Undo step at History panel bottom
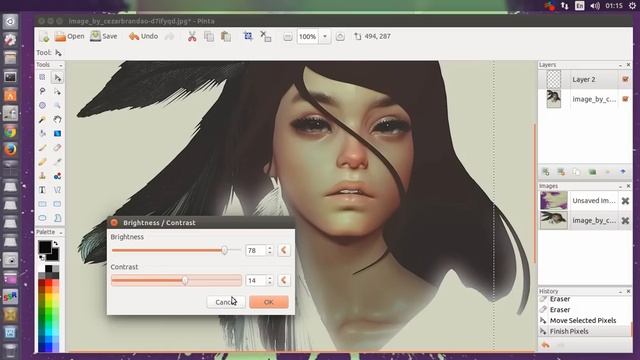640x360 pixels. tap(545, 345)
